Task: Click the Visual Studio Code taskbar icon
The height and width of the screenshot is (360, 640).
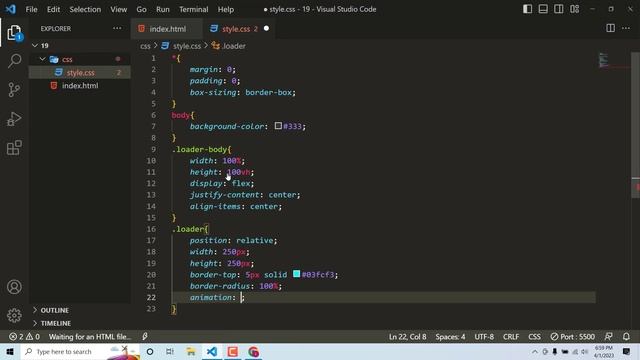Action: click(212, 351)
